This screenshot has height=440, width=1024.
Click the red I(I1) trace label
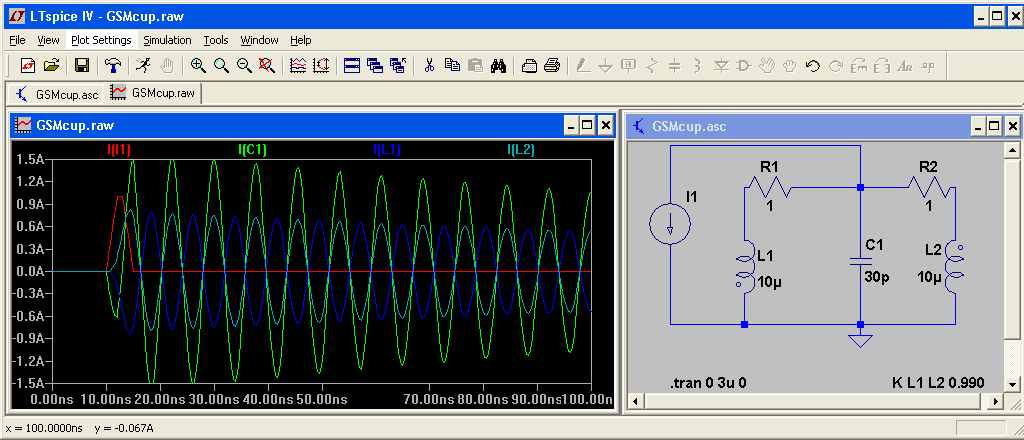pyautogui.click(x=118, y=149)
